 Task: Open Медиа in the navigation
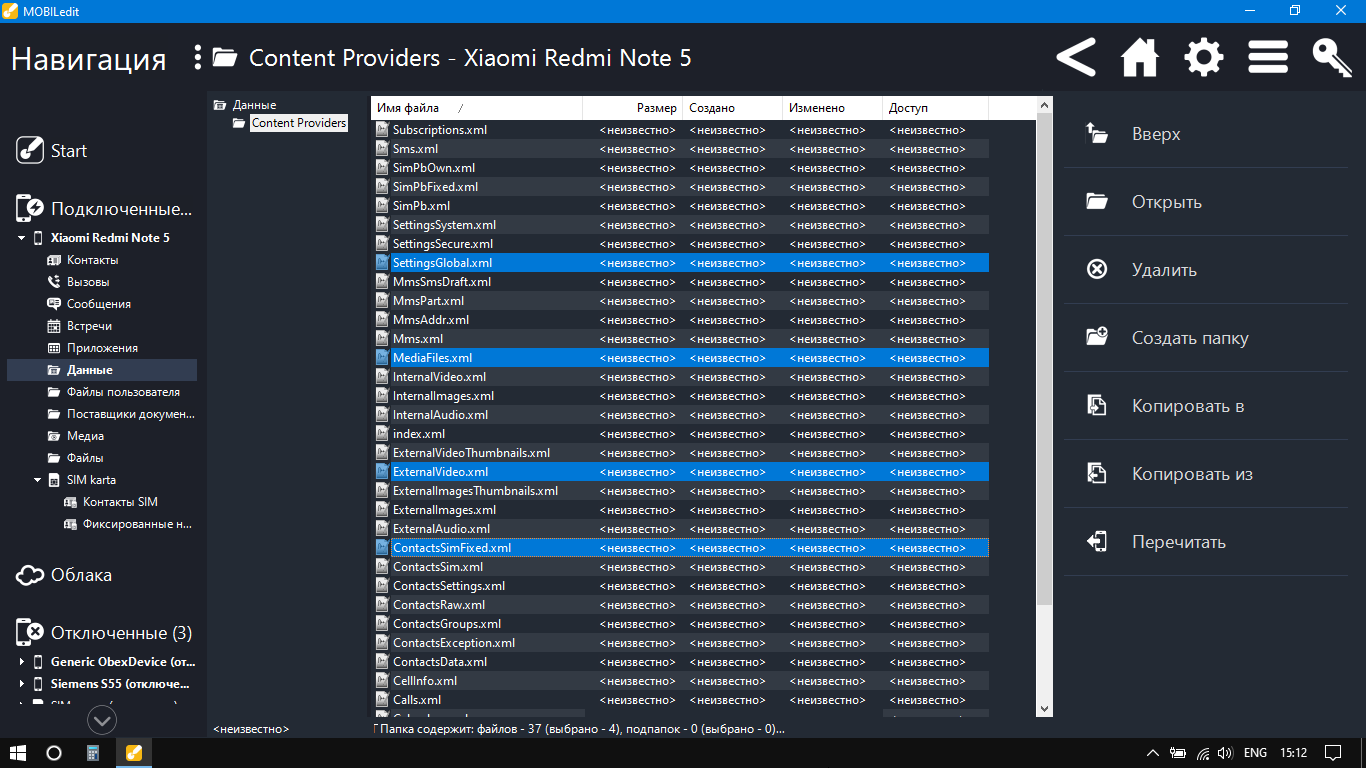[85, 436]
